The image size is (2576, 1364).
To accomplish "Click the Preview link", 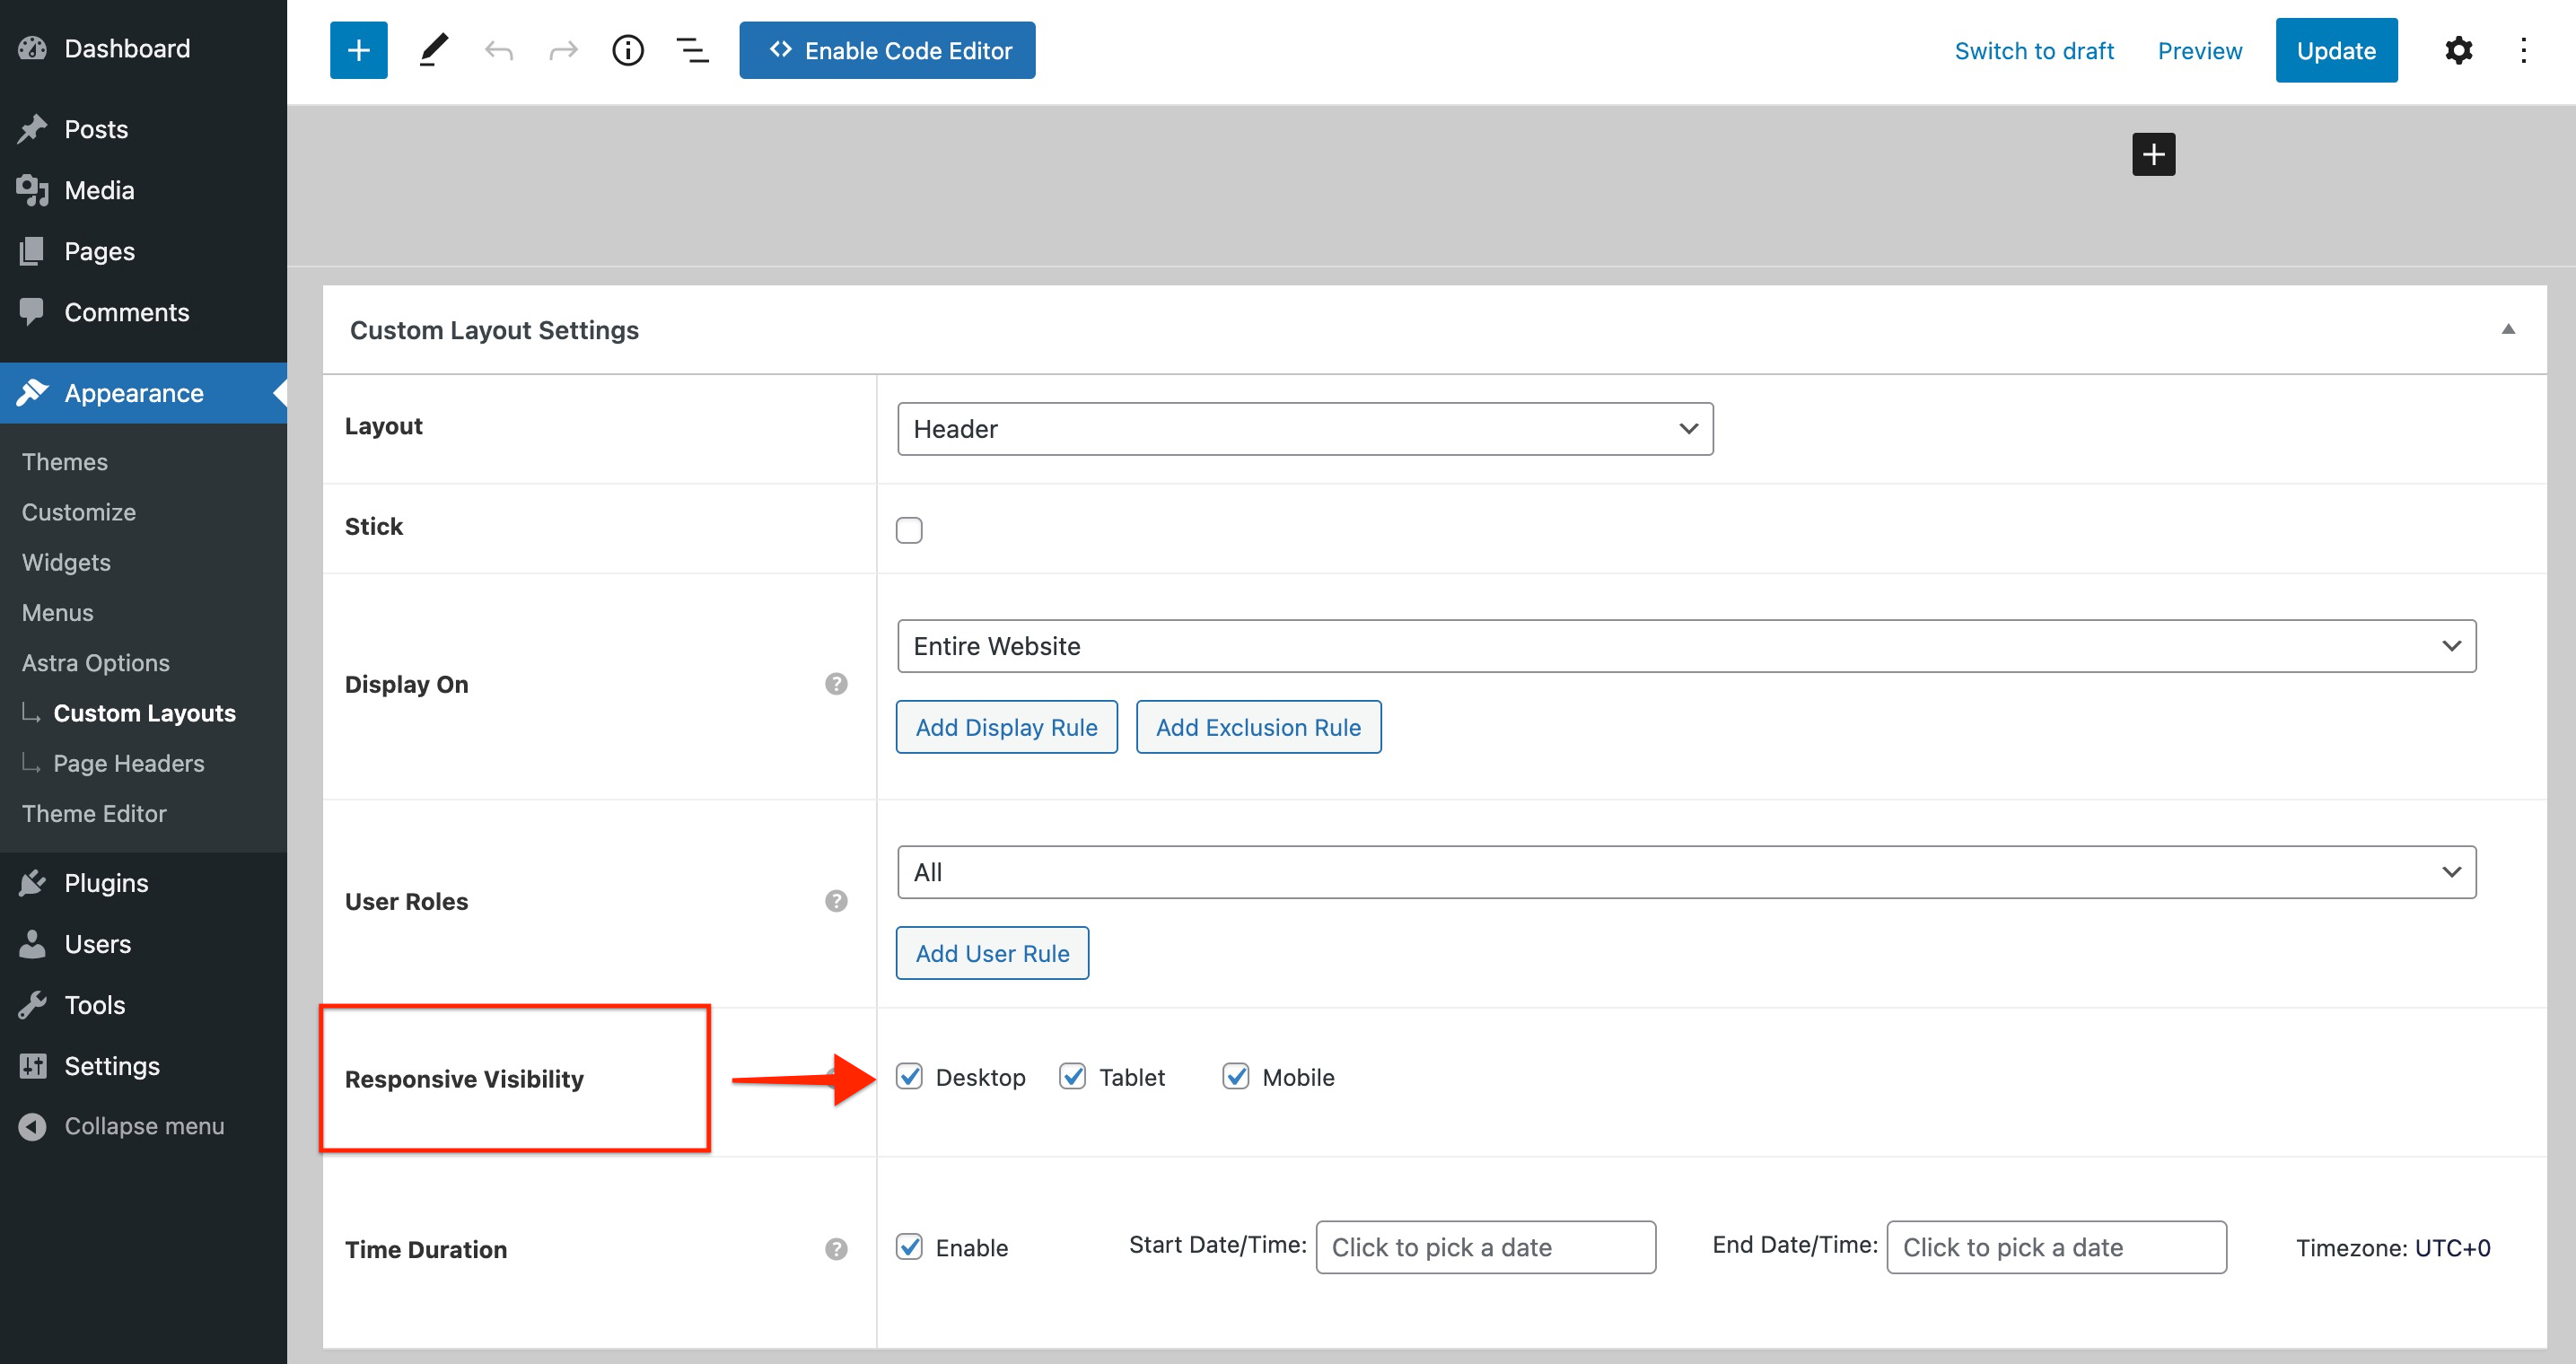I will [2199, 51].
